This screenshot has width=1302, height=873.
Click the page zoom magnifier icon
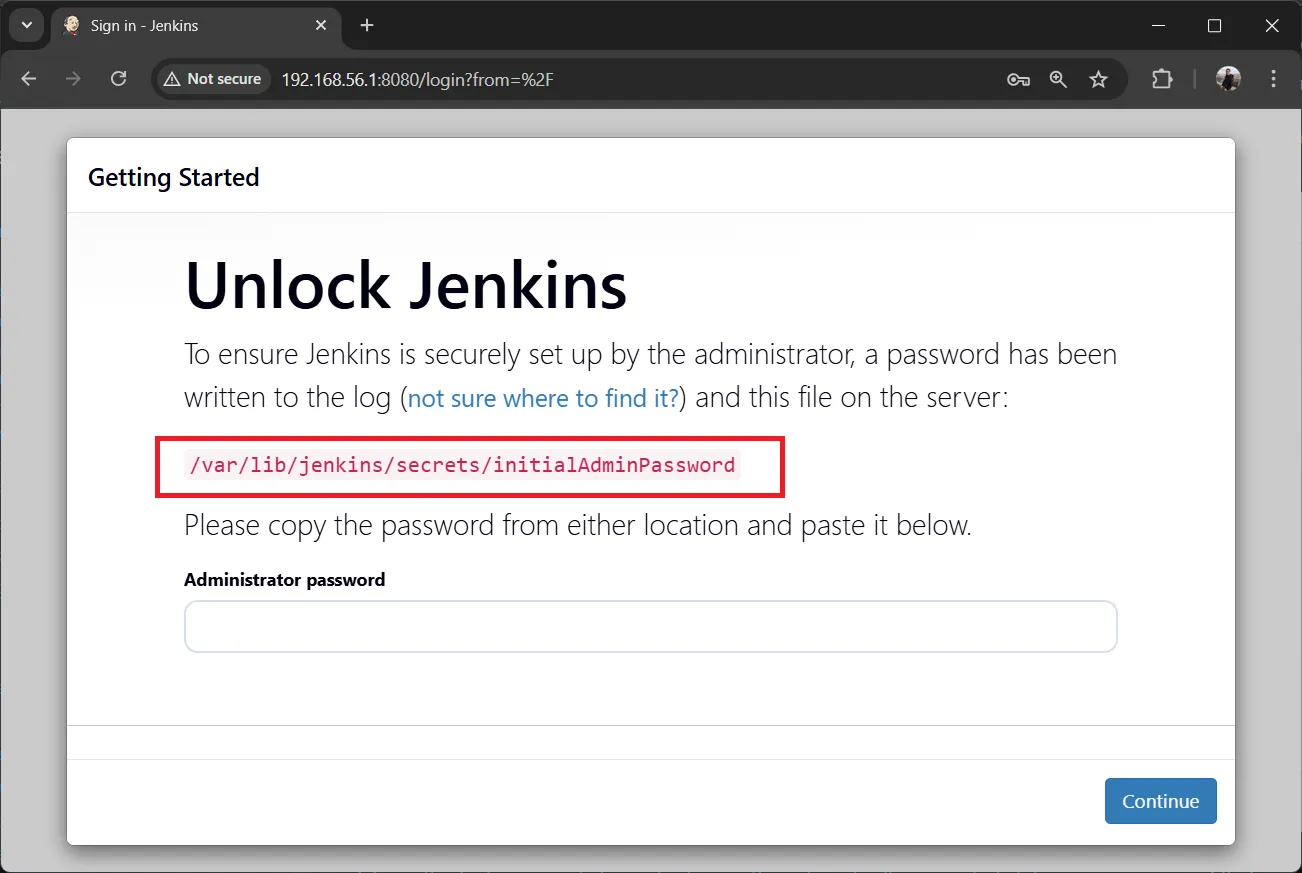point(1058,79)
